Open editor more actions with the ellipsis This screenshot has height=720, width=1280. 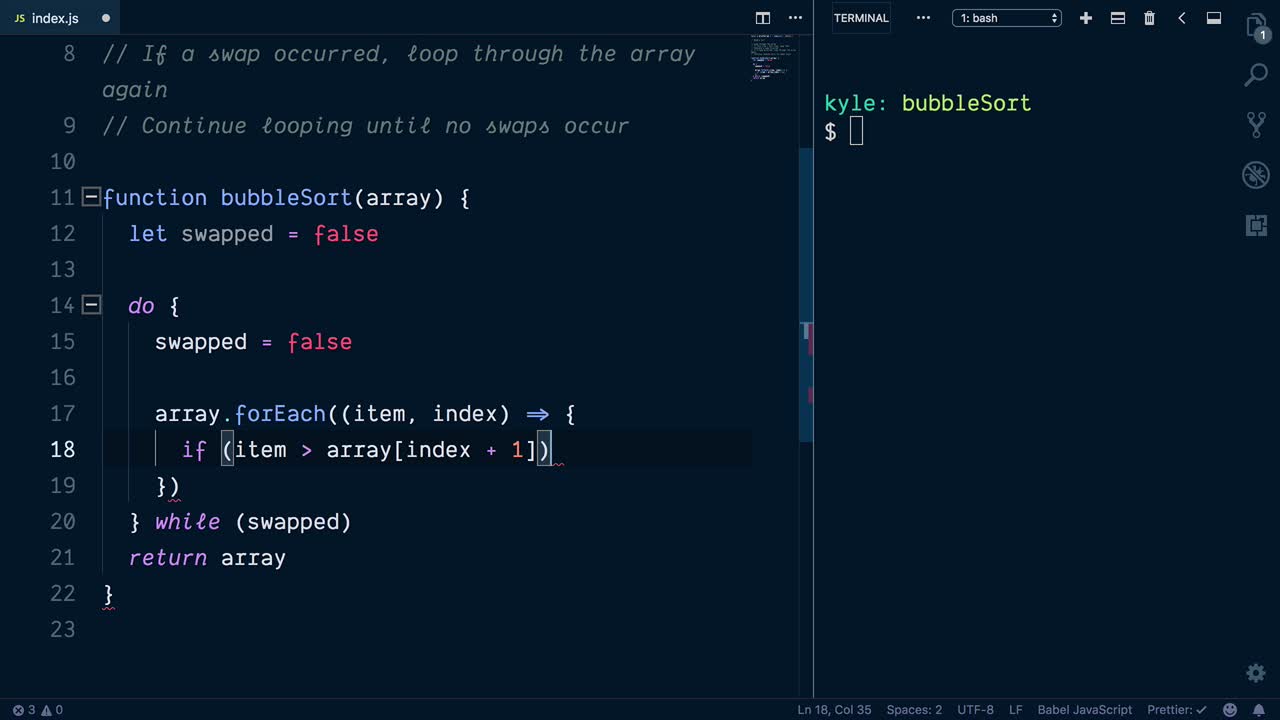[795, 18]
